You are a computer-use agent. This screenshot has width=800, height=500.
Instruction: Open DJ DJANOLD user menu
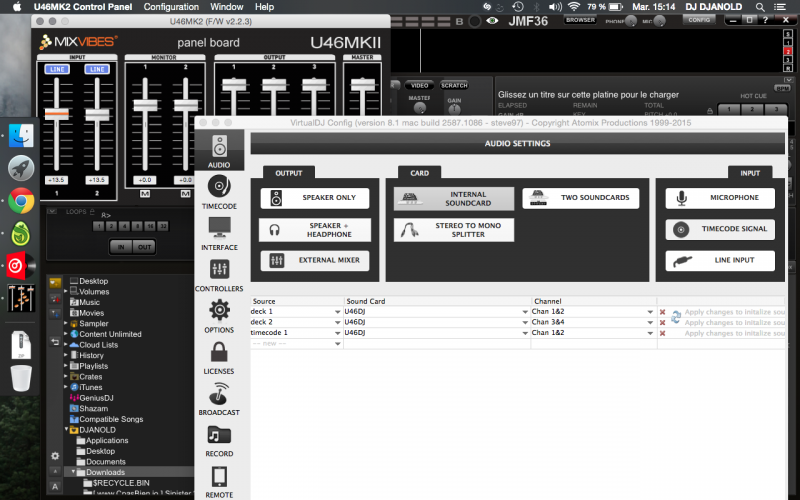(x=714, y=7)
